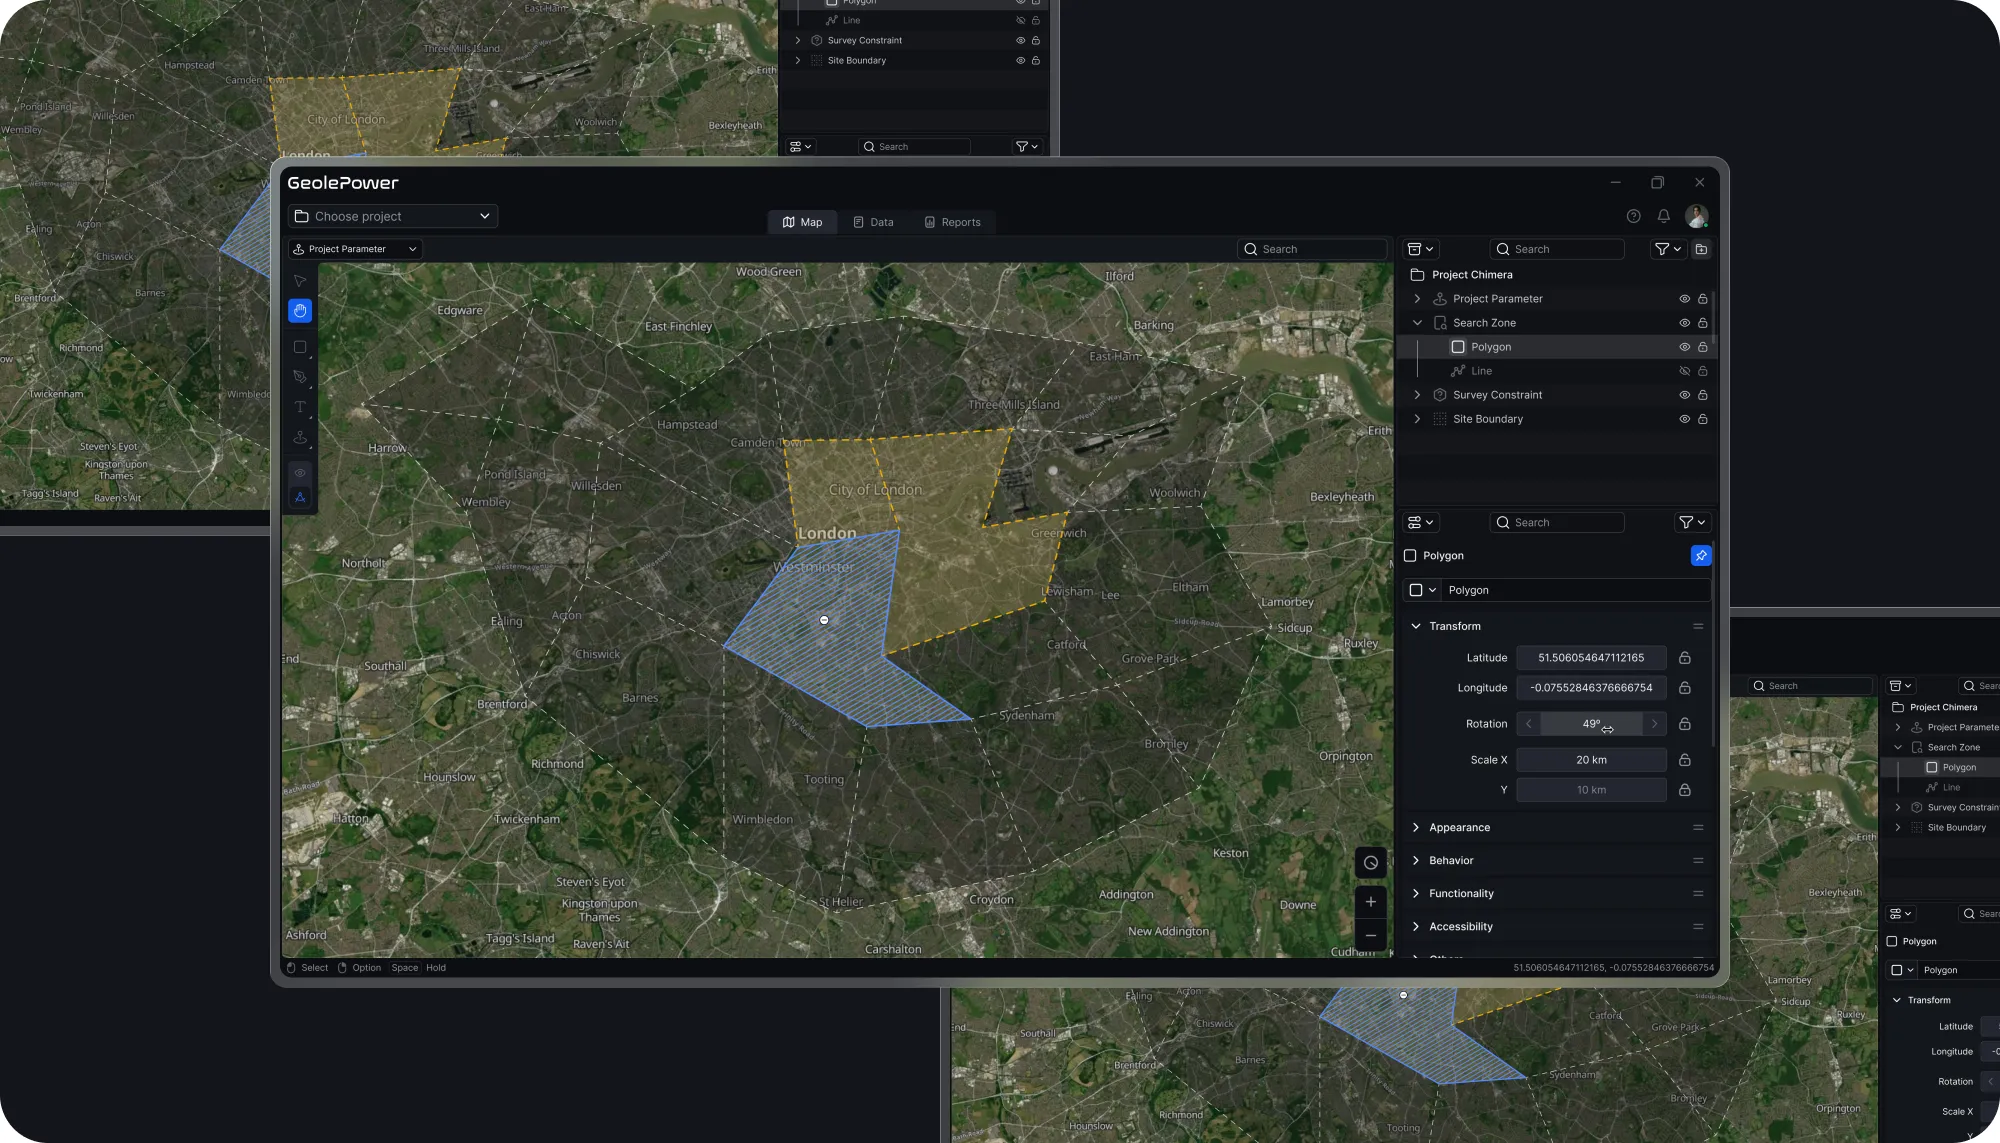This screenshot has width=2000, height=1143.
Task: Select the location marker tool
Action: 300,438
